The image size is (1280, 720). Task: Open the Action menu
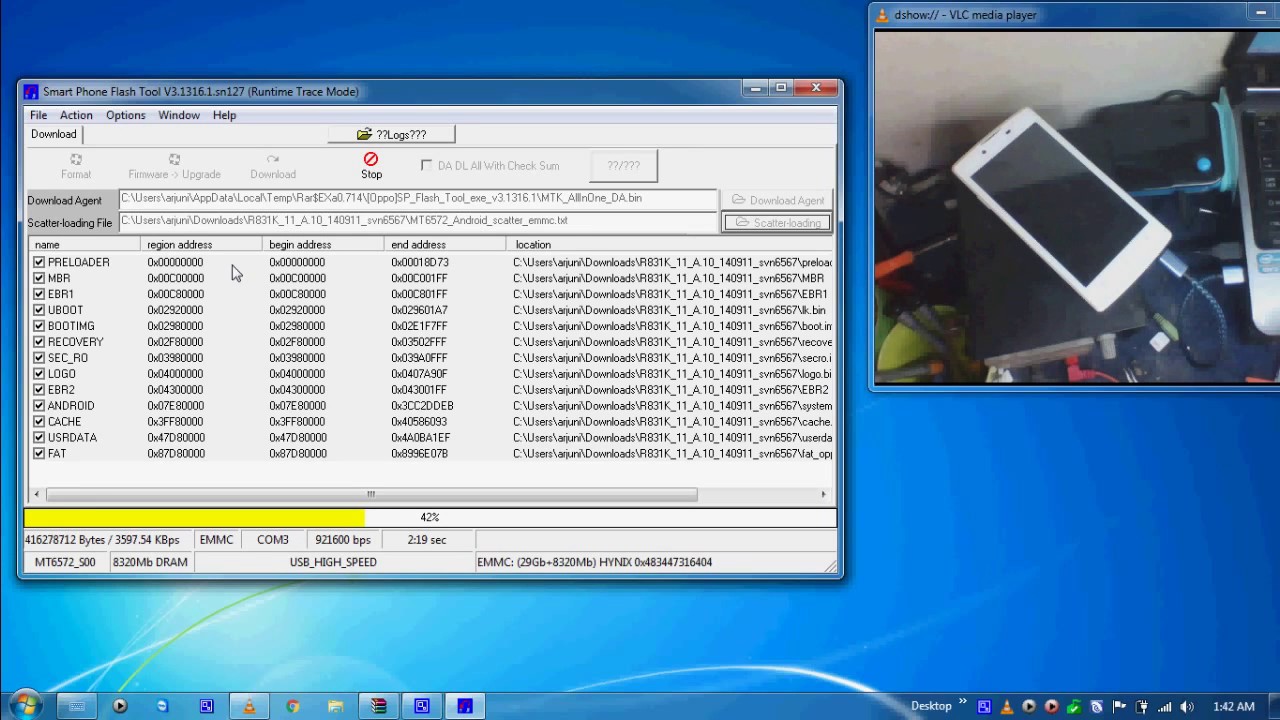(76, 115)
